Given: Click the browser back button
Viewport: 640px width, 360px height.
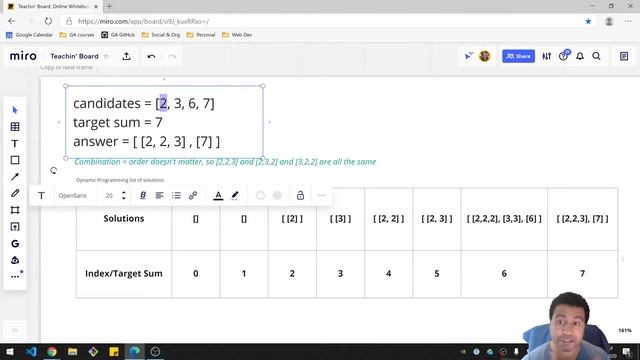Looking at the screenshot, I should click(x=11, y=21).
